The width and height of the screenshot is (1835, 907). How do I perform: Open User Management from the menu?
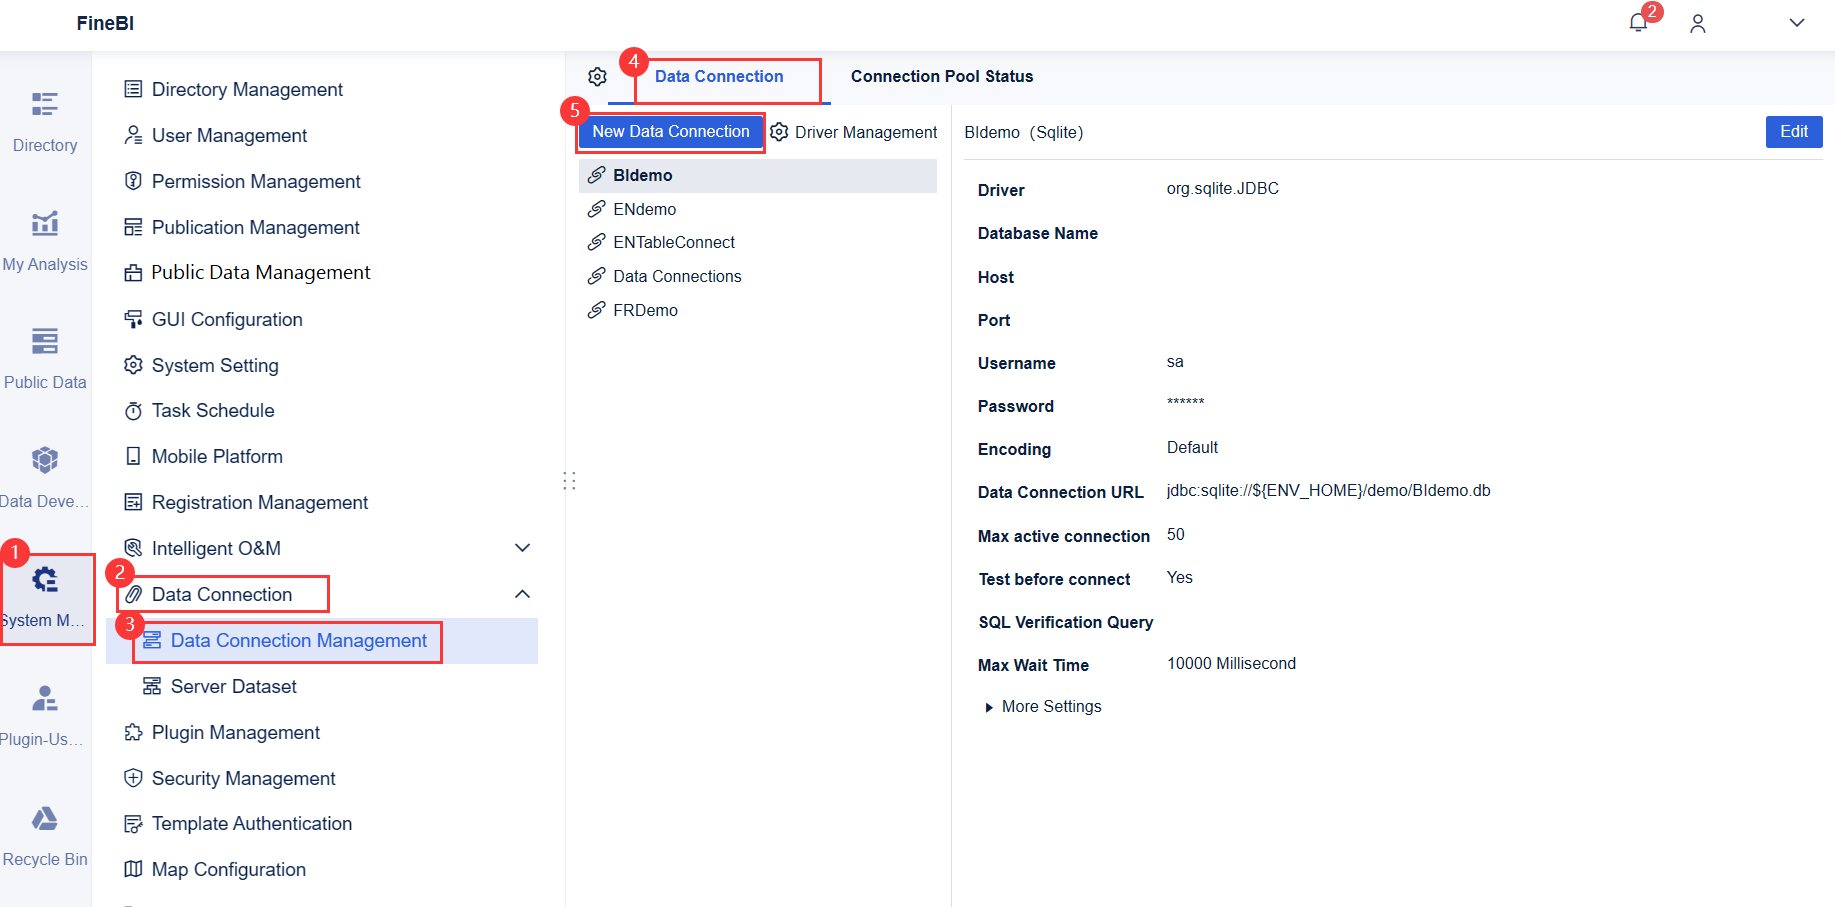point(229,135)
